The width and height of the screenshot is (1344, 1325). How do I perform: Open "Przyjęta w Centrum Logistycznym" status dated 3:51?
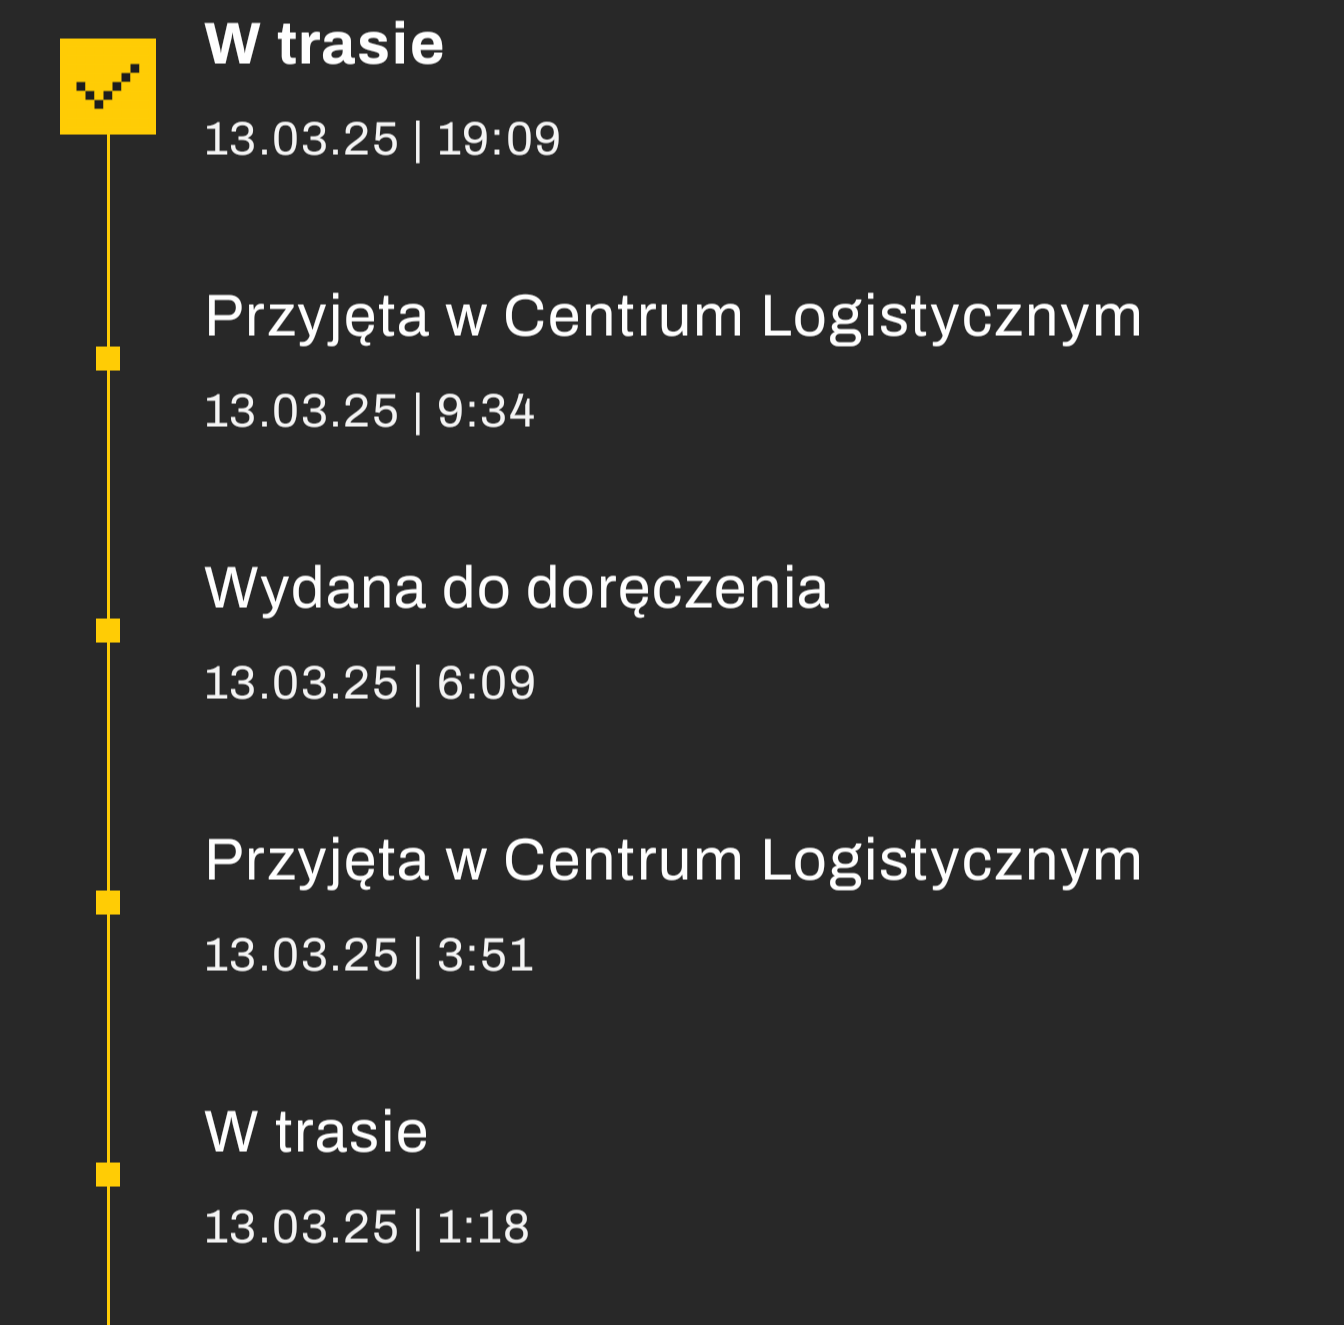click(x=672, y=860)
